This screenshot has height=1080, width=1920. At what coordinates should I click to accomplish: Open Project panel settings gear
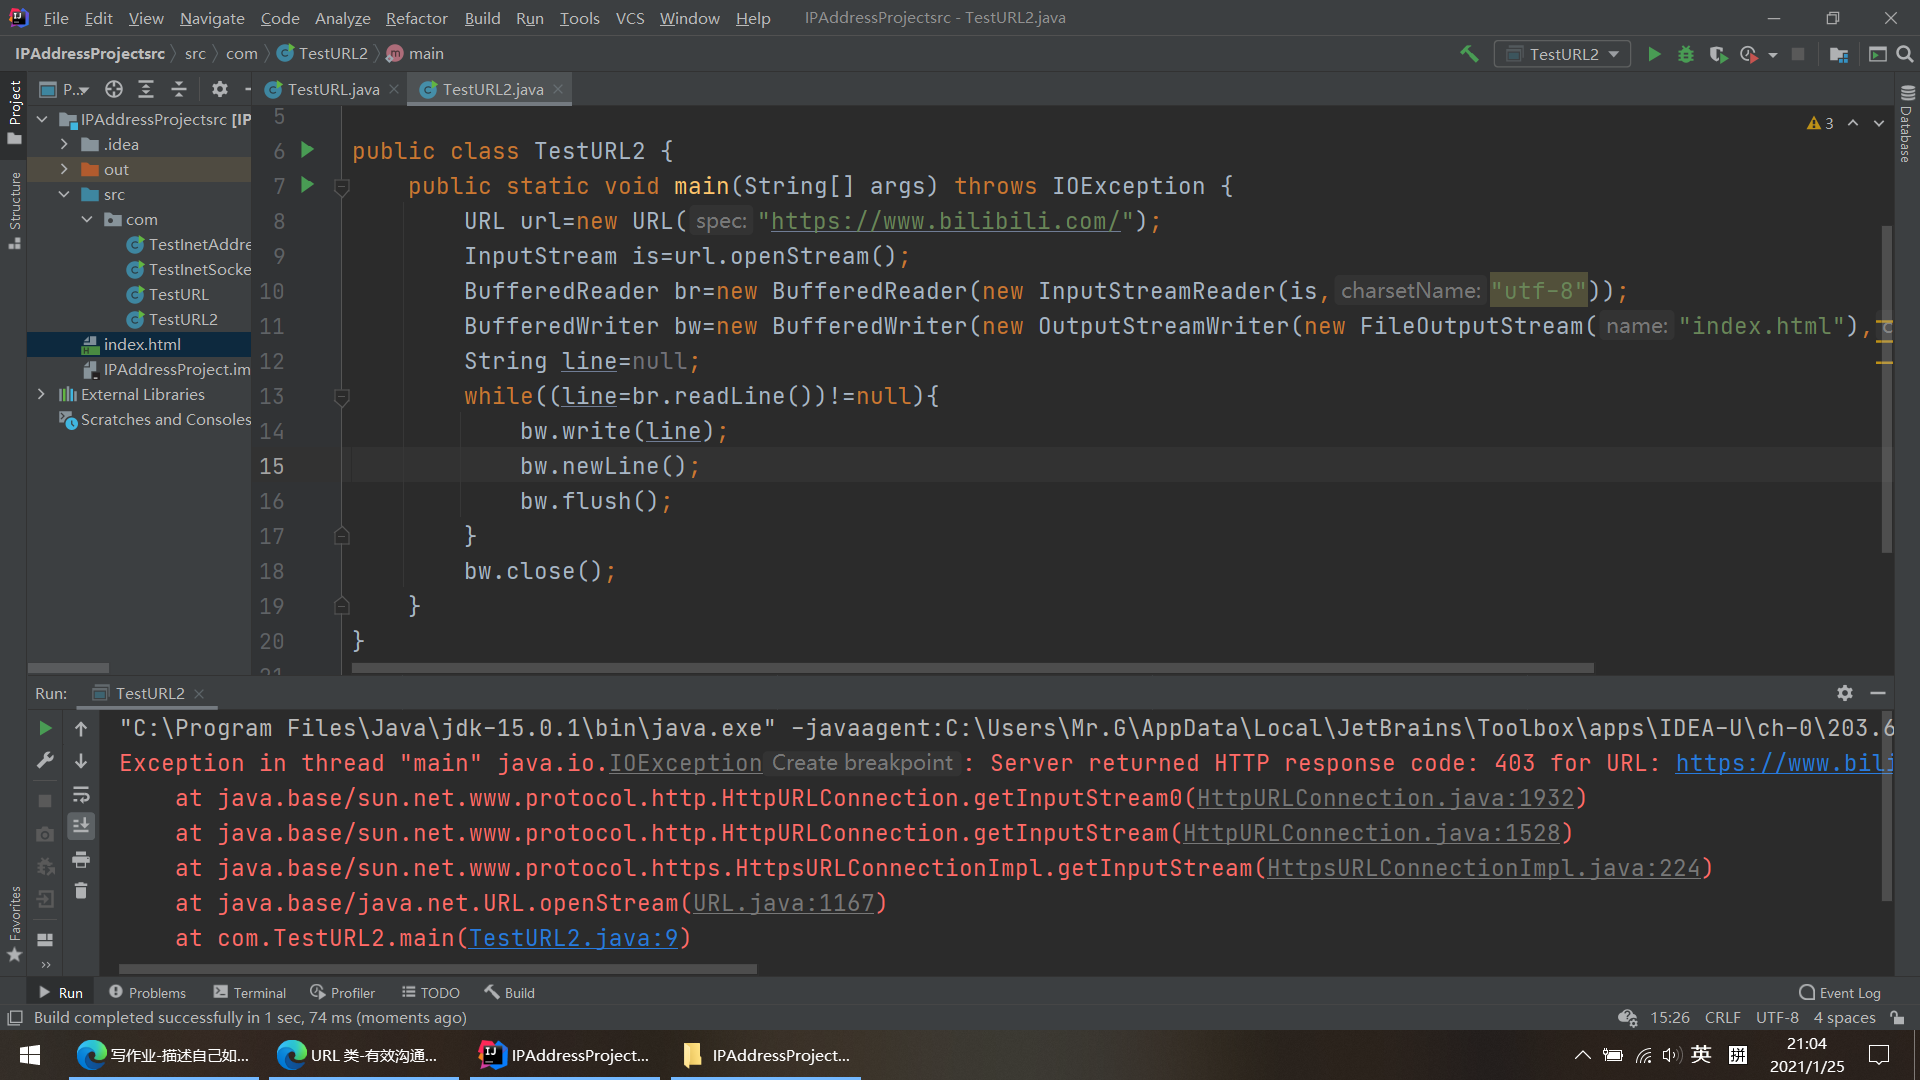click(220, 89)
